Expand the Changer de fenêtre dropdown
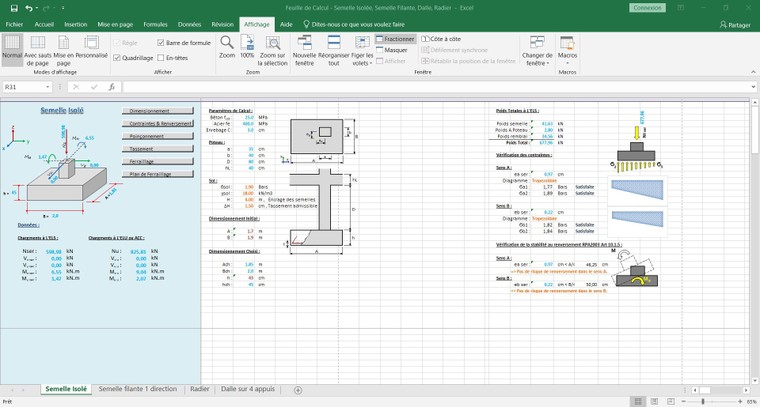The height and width of the screenshot is (407, 760). (537, 62)
